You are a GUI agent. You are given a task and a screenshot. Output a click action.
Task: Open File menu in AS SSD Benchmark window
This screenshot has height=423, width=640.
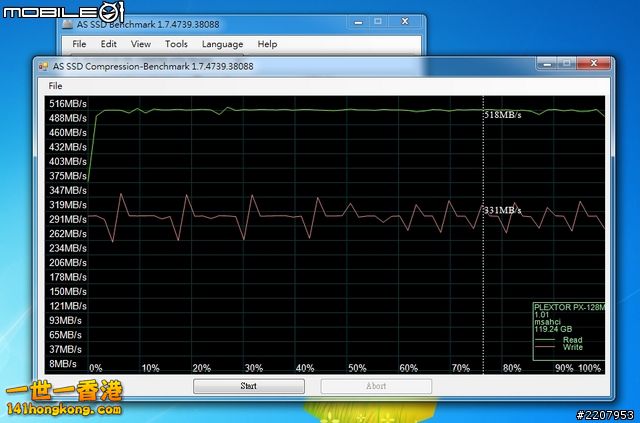point(79,44)
